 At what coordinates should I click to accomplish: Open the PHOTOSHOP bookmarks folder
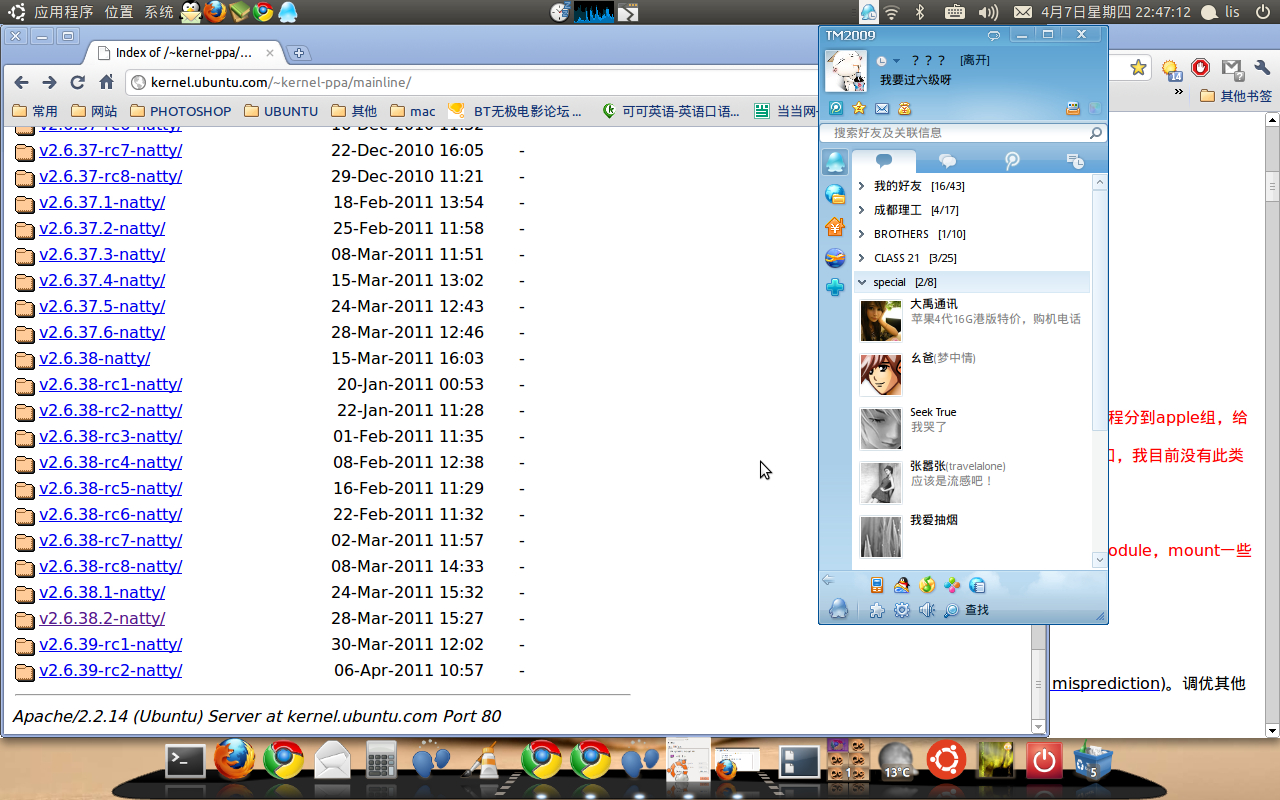181,111
